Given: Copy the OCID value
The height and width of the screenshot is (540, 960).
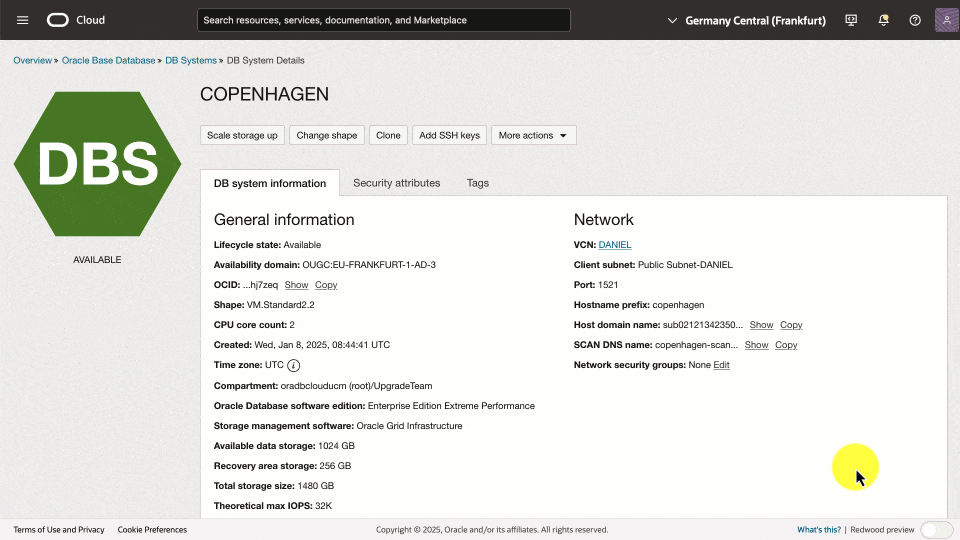Looking at the screenshot, I should tap(326, 285).
